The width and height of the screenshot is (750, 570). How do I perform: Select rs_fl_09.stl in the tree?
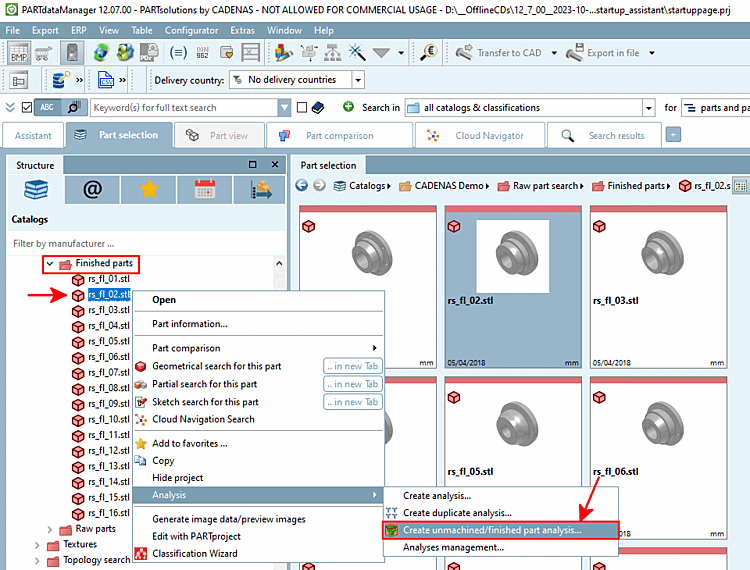point(109,404)
